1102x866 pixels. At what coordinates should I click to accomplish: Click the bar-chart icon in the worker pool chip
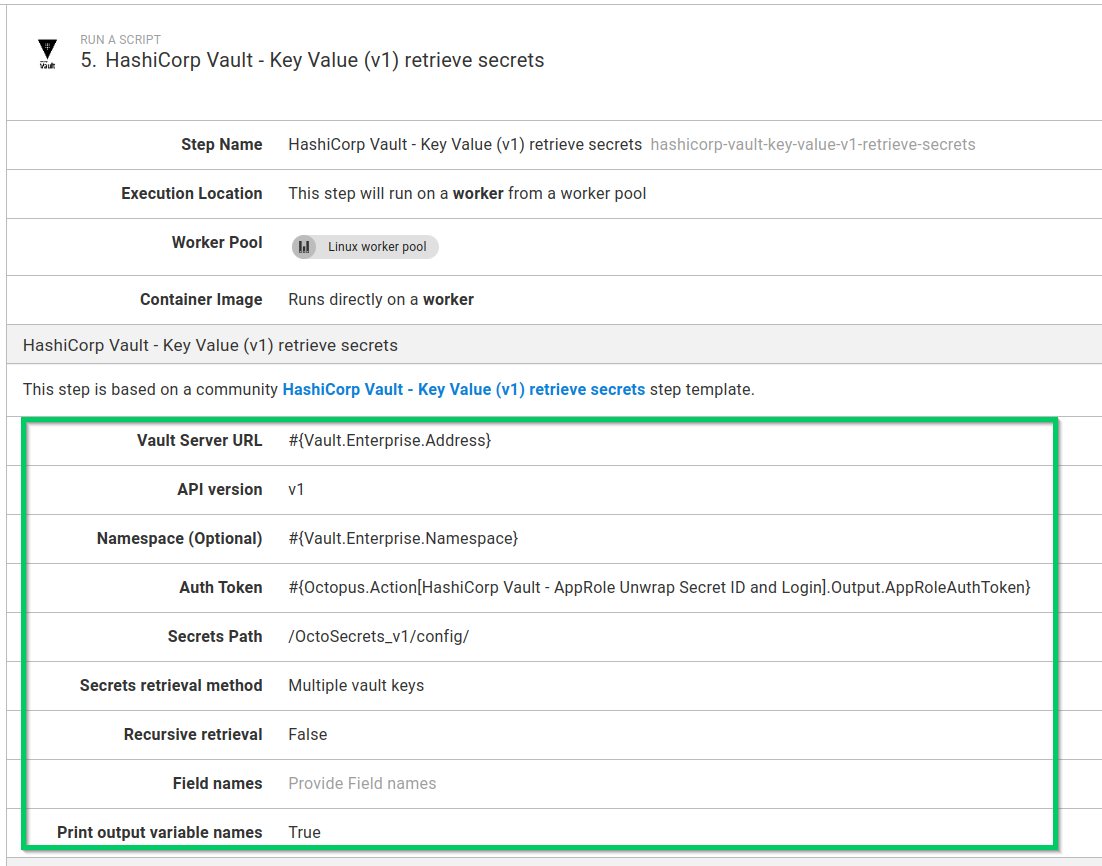(x=304, y=246)
